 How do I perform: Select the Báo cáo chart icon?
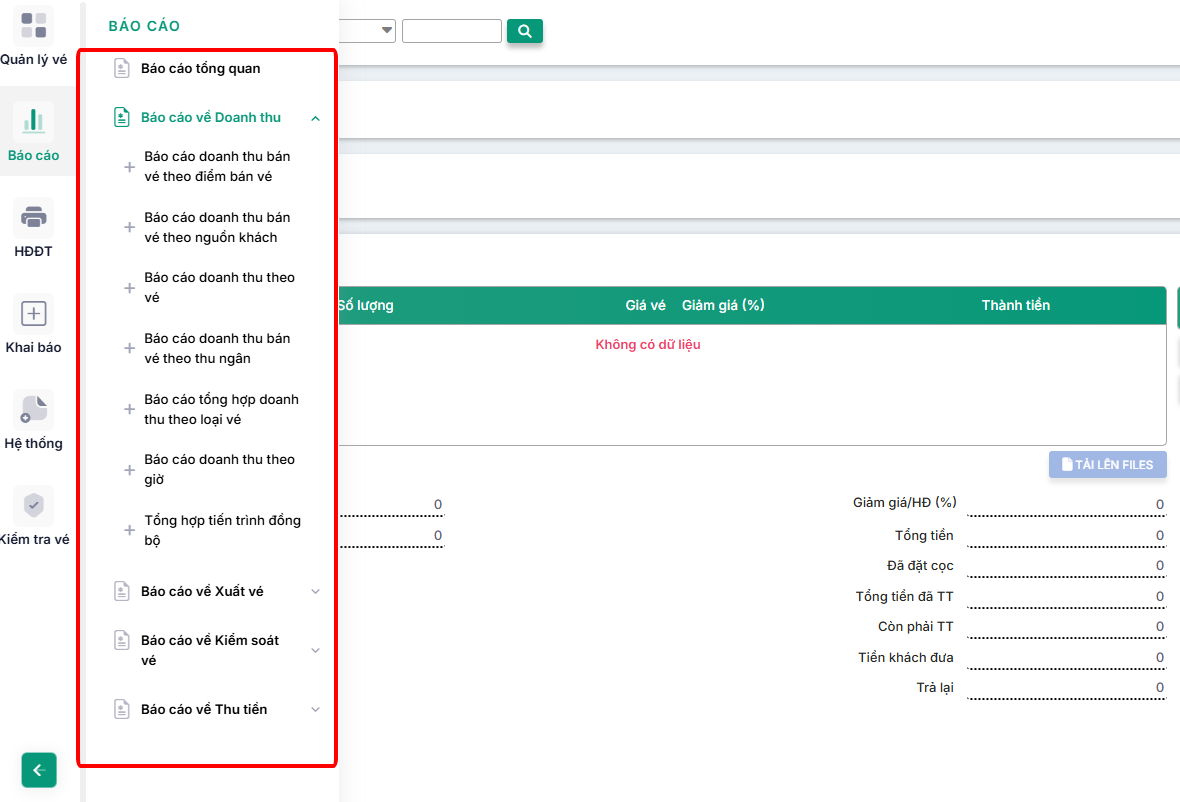click(34, 121)
